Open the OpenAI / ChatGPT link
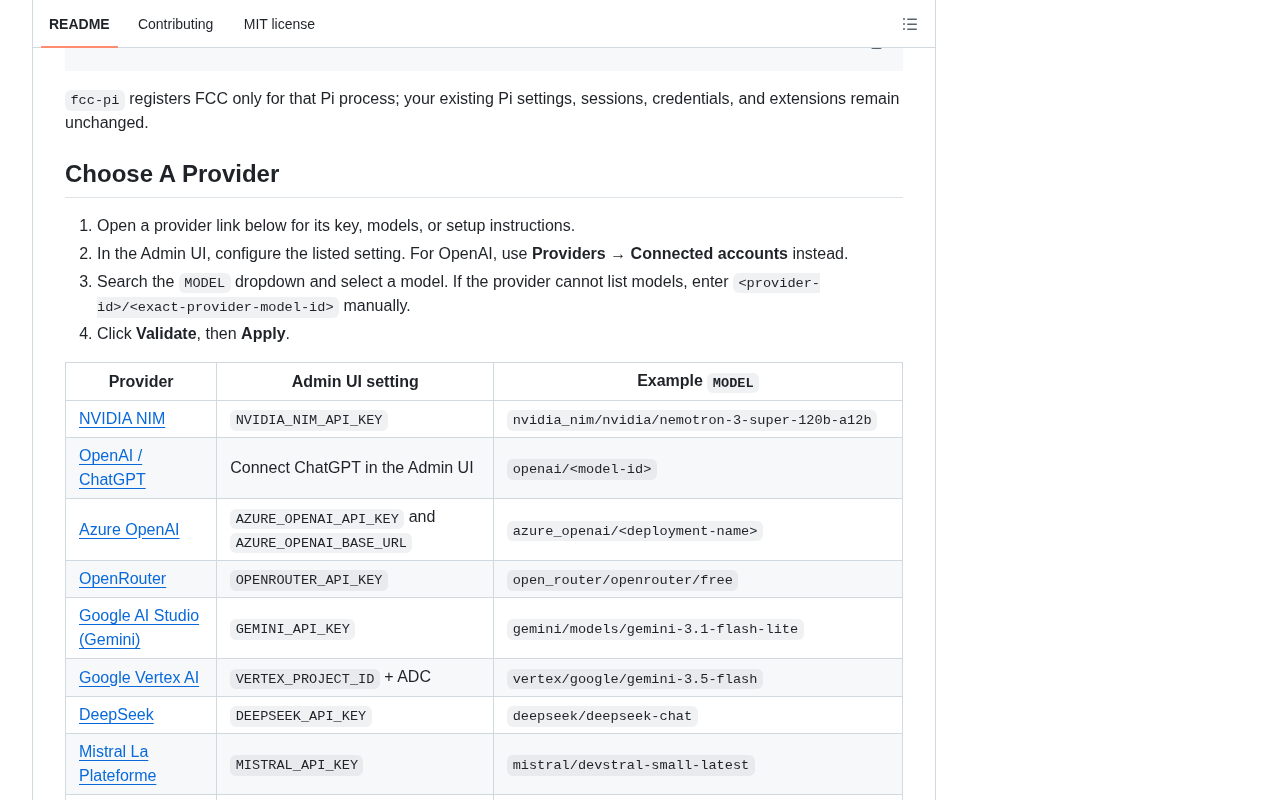Image resolution: width=1280 pixels, height=800 pixels. 112,468
